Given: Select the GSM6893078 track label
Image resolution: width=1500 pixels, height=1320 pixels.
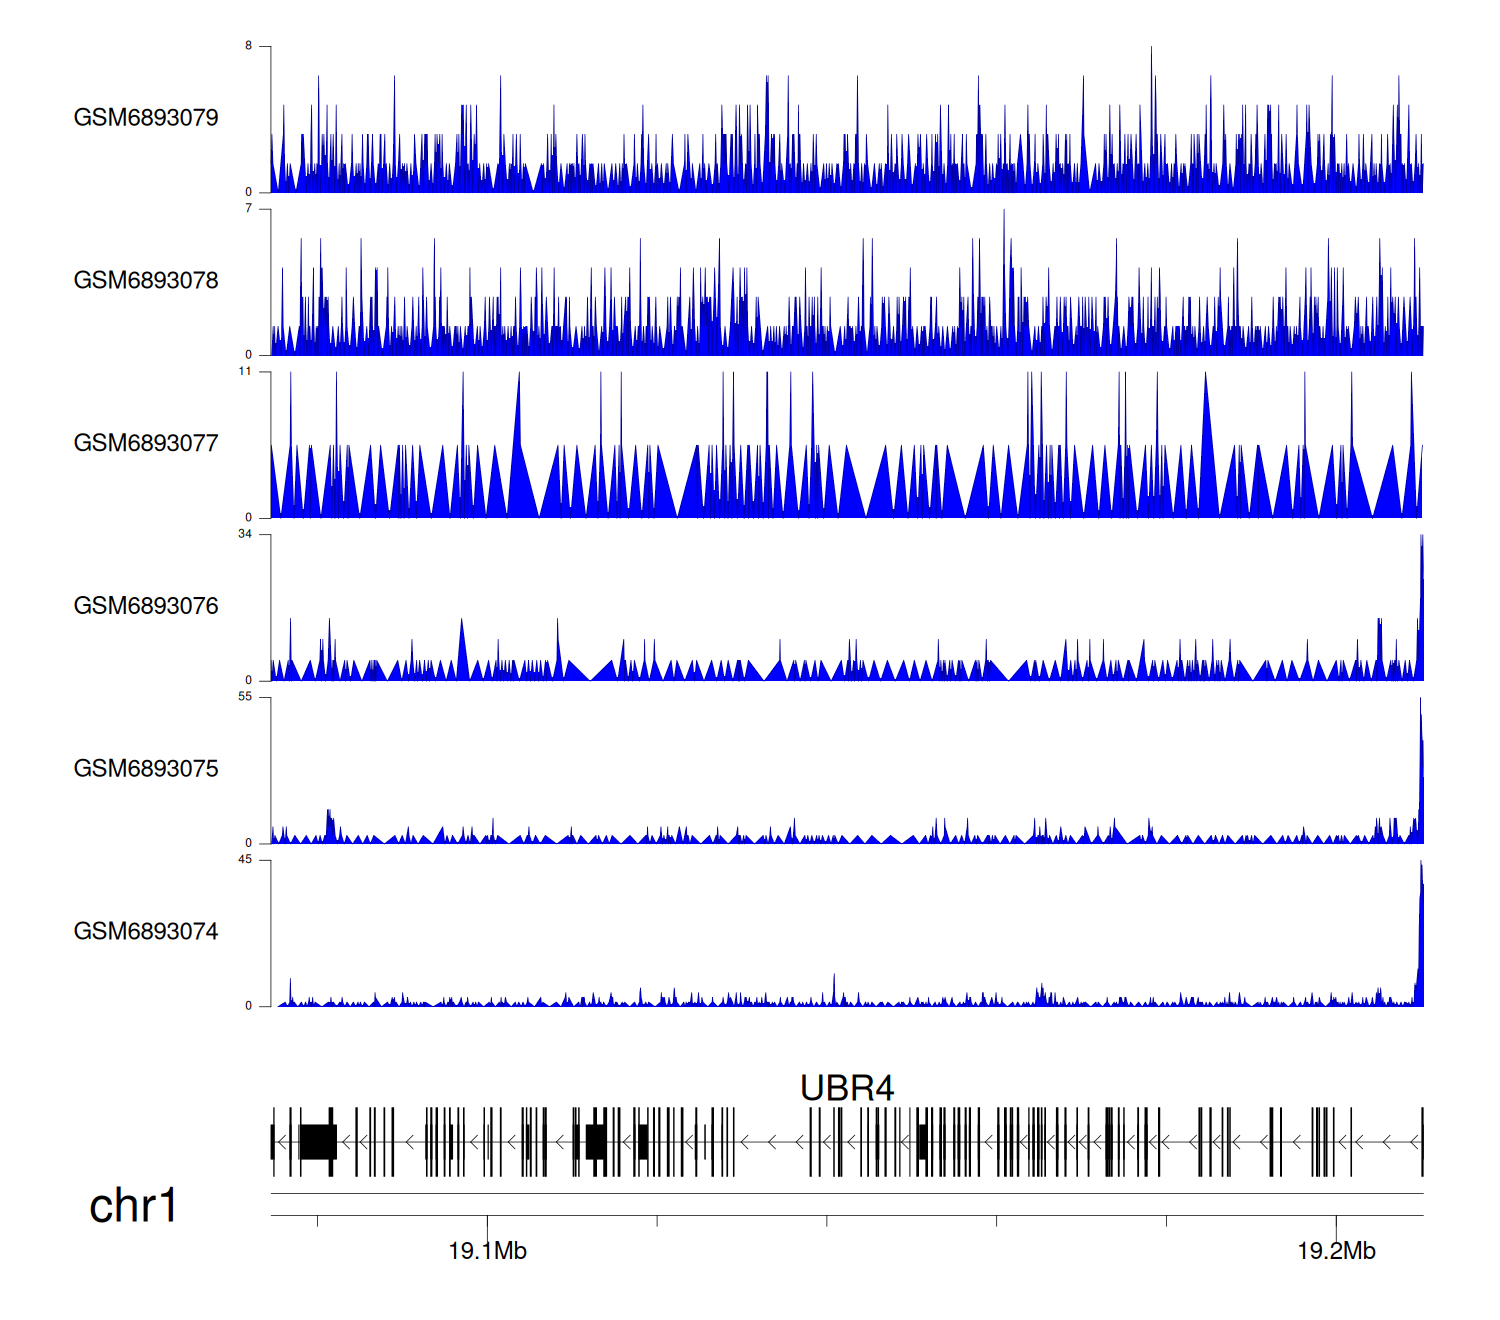Looking at the screenshot, I should pyautogui.click(x=146, y=281).
